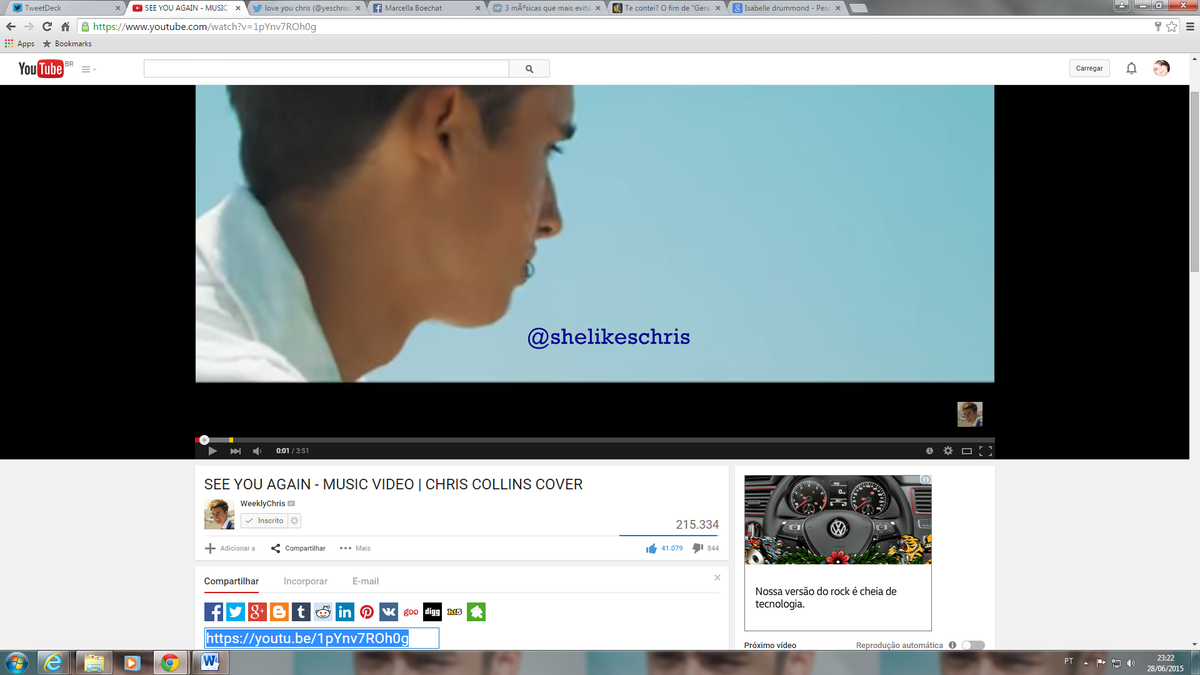Enter fullscreen mode
This screenshot has height=675, width=1200.
pyautogui.click(x=985, y=451)
